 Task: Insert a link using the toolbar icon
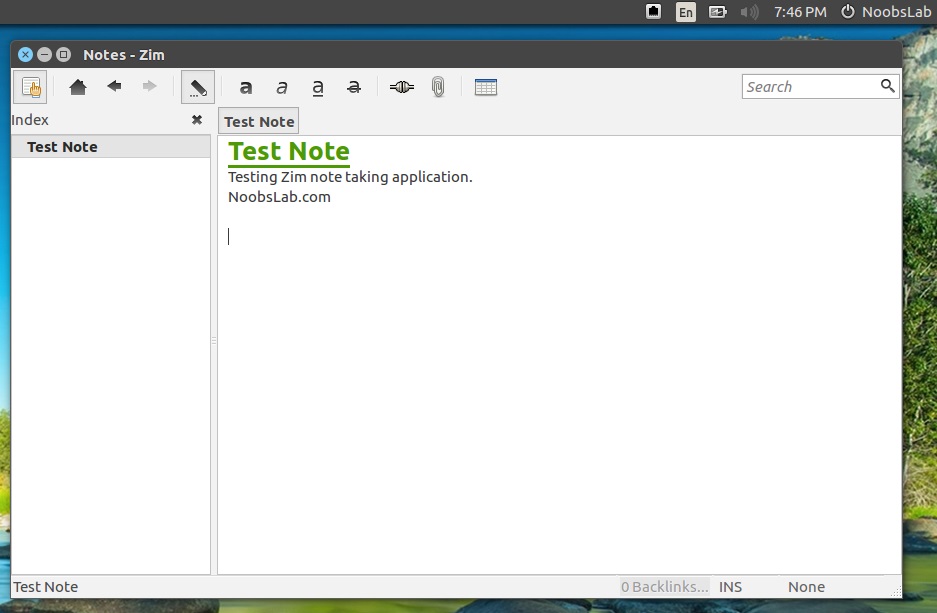click(x=401, y=87)
